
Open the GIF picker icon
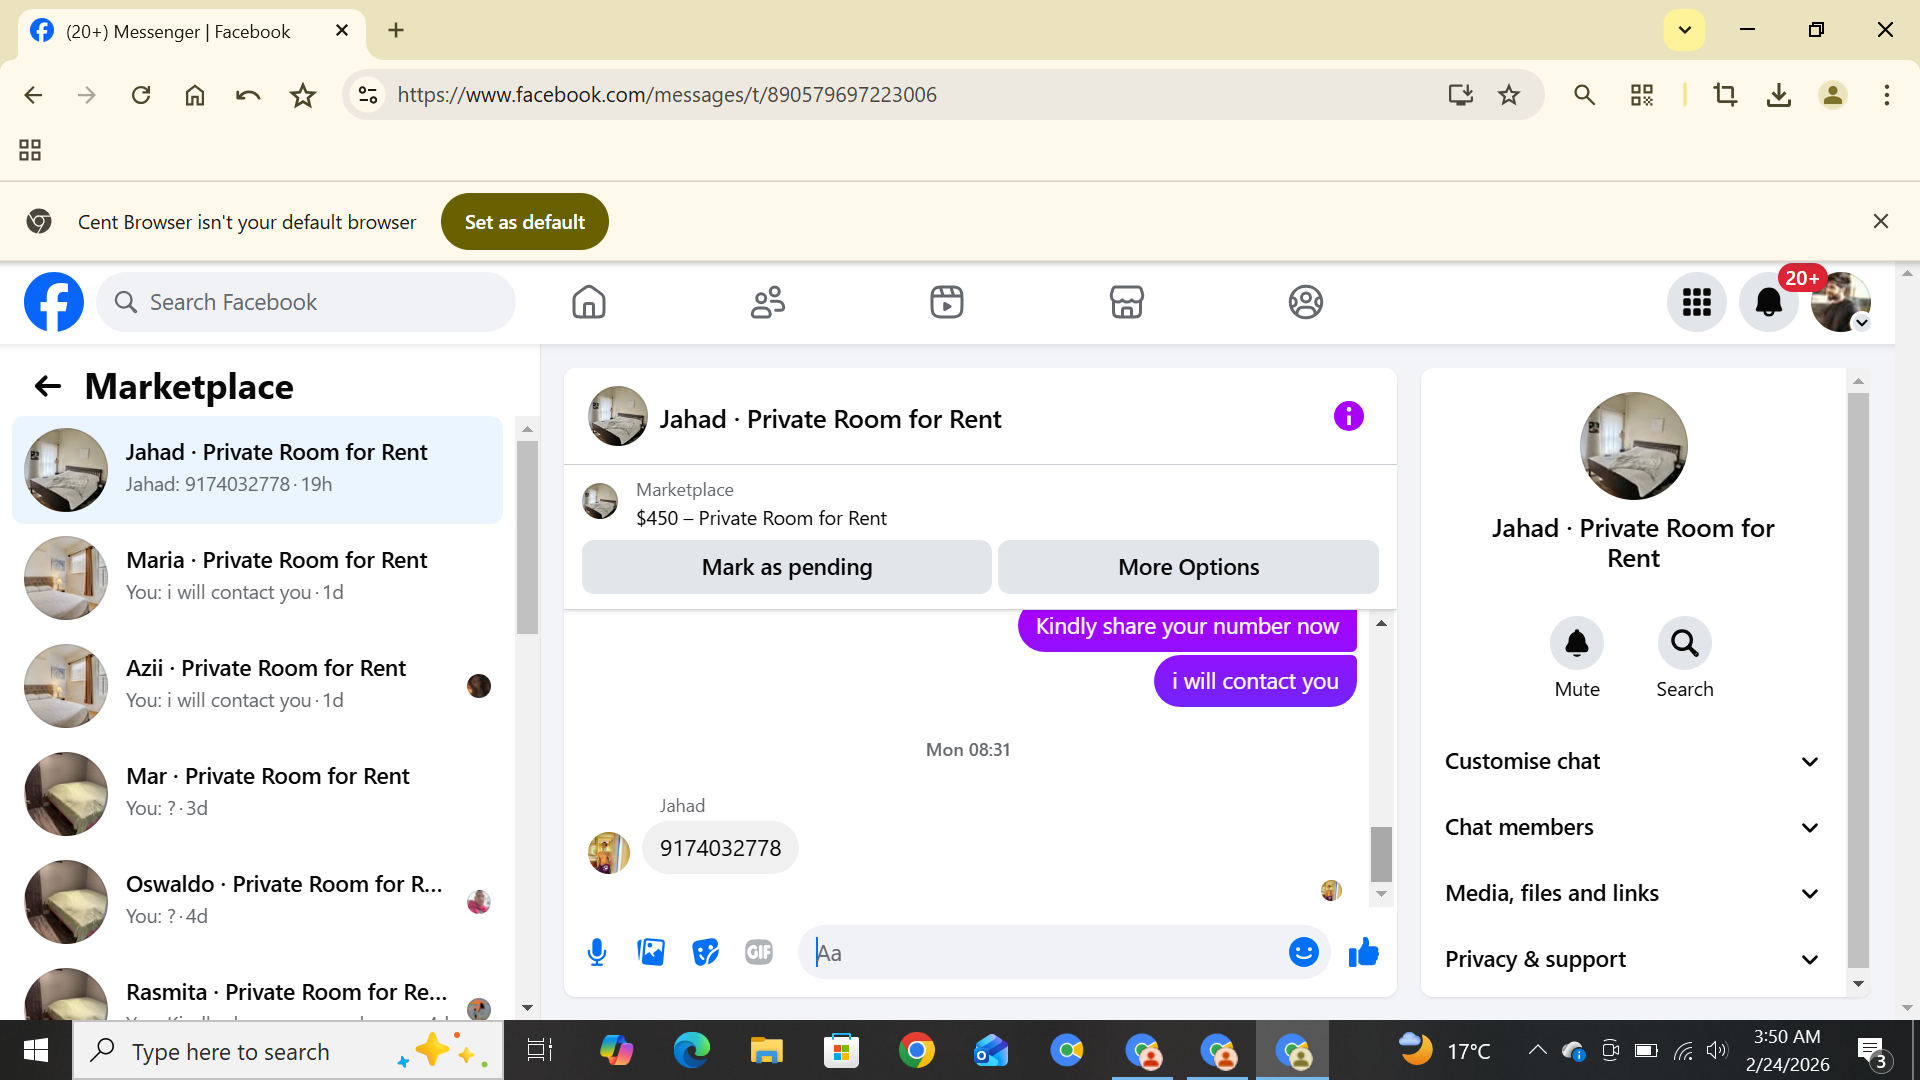(759, 952)
